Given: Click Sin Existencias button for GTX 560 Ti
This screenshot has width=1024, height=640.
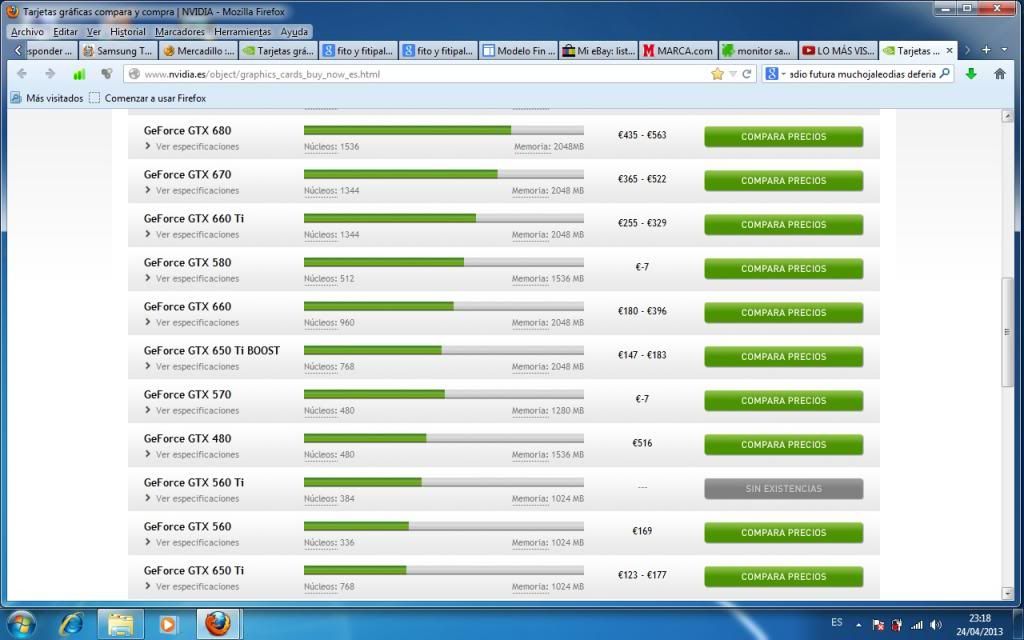Looking at the screenshot, I should pos(784,488).
